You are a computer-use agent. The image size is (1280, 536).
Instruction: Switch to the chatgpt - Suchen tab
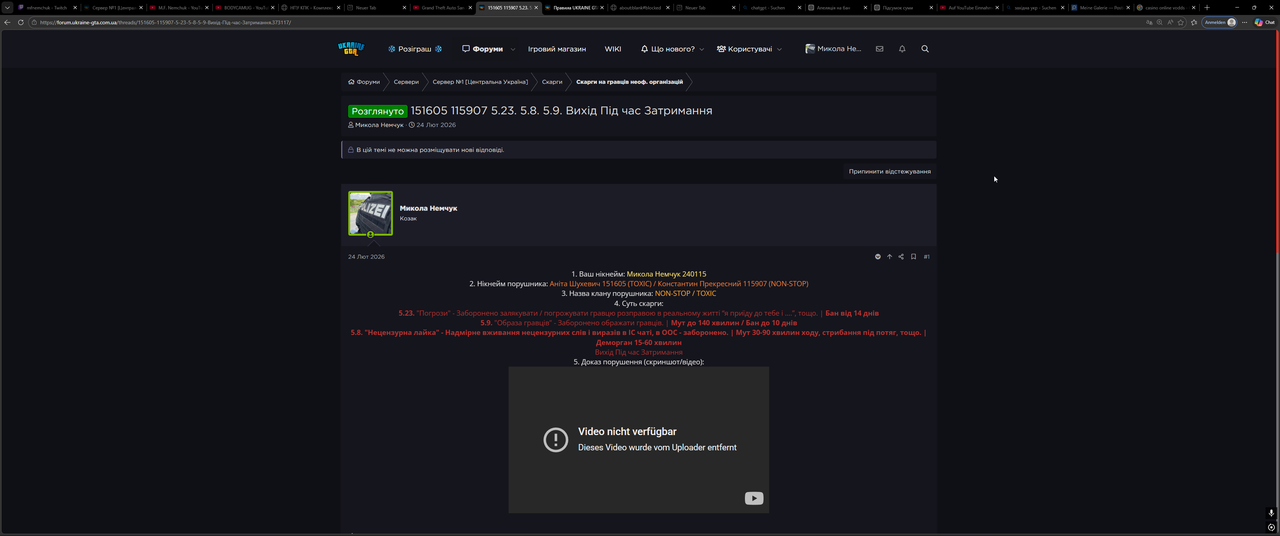(767, 7)
